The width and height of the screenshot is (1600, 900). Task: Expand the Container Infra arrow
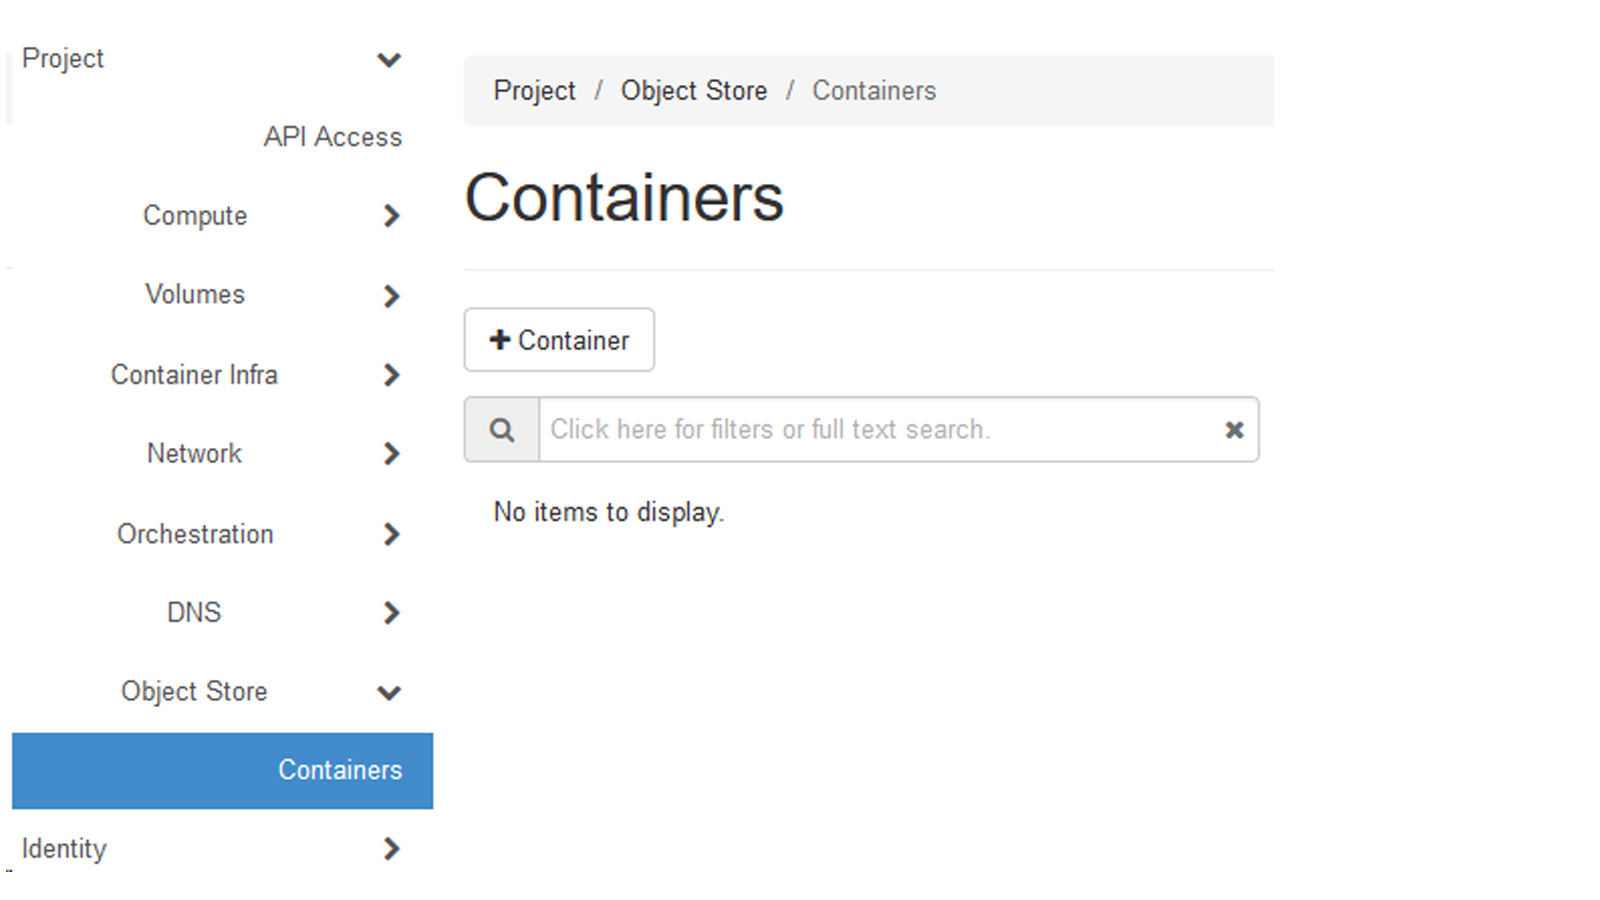(391, 375)
